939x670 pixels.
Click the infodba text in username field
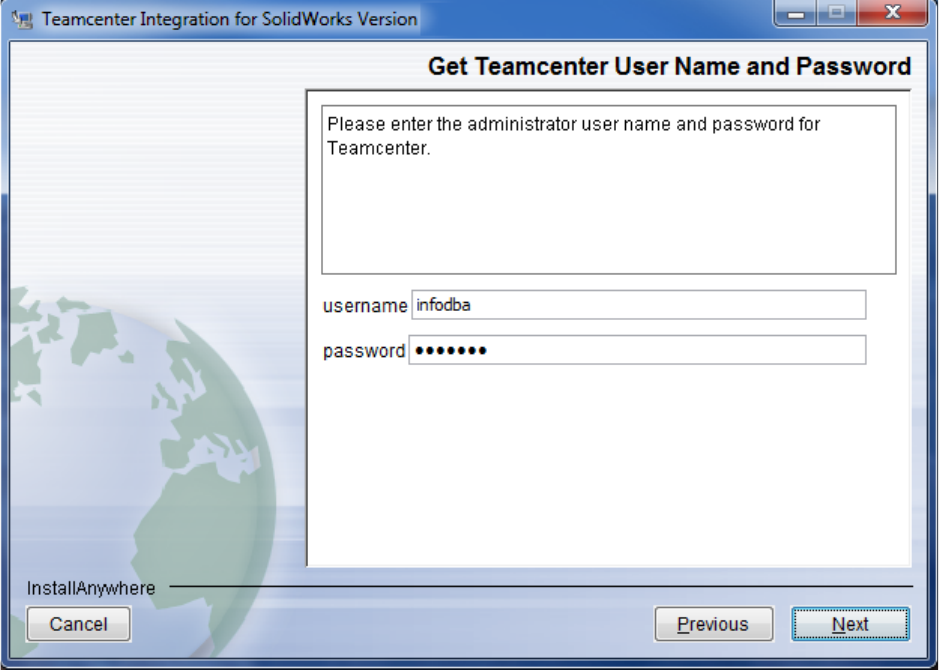[x=443, y=305]
